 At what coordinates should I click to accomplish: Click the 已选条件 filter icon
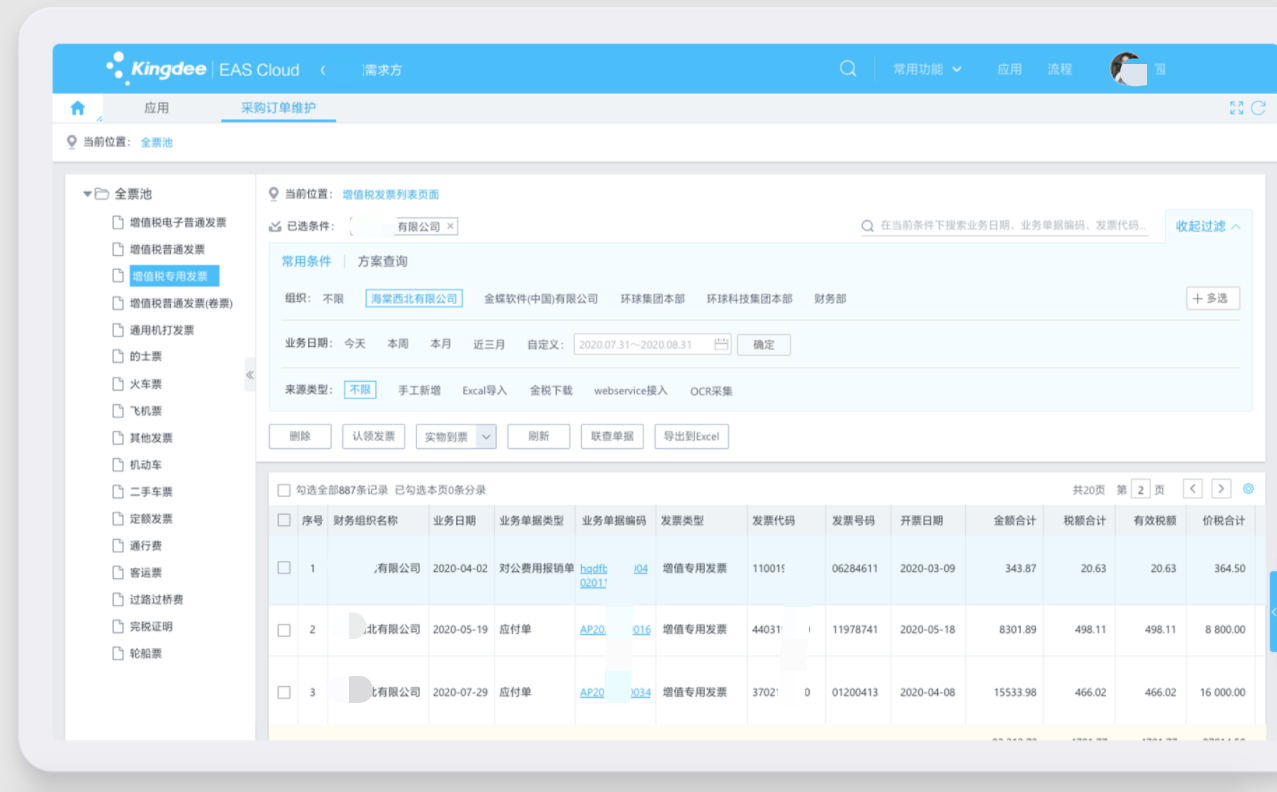click(272, 226)
